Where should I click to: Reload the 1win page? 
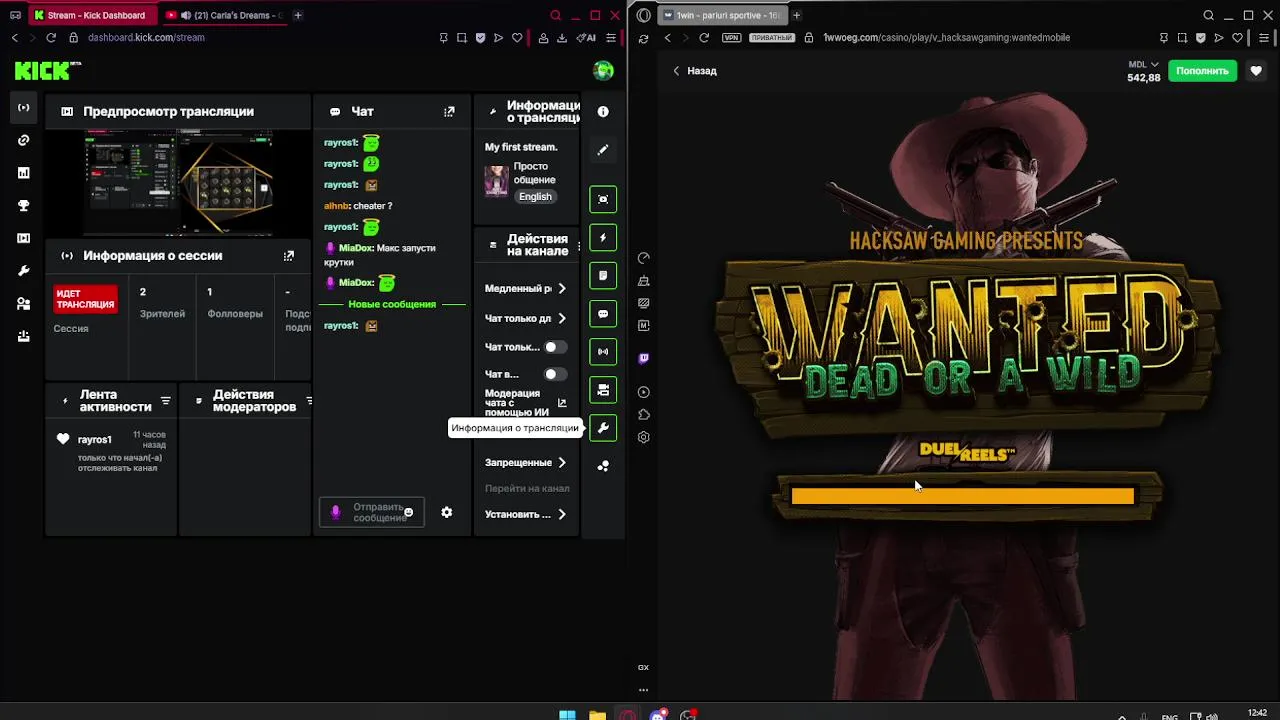click(x=704, y=38)
